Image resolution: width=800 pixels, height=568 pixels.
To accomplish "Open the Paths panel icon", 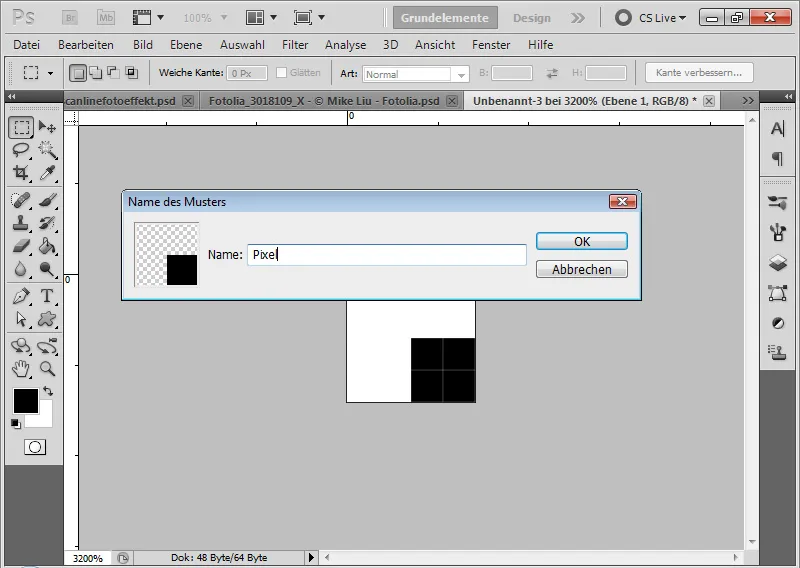I will click(777, 293).
